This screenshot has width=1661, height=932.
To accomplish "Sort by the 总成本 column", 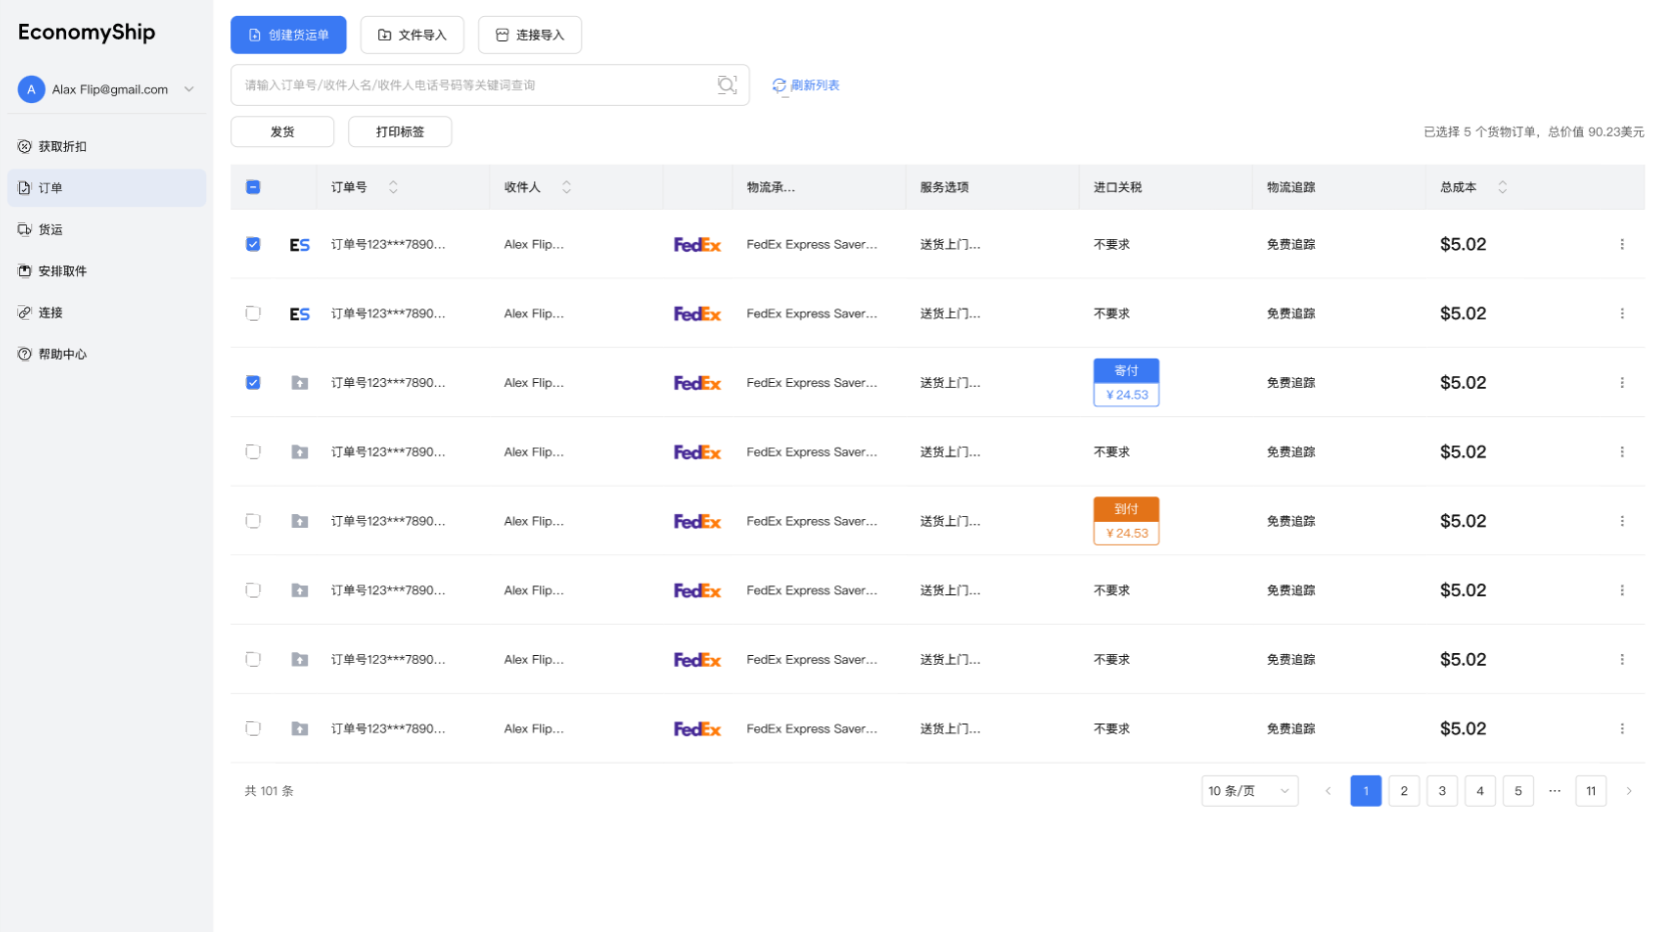I will pyautogui.click(x=1502, y=187).
